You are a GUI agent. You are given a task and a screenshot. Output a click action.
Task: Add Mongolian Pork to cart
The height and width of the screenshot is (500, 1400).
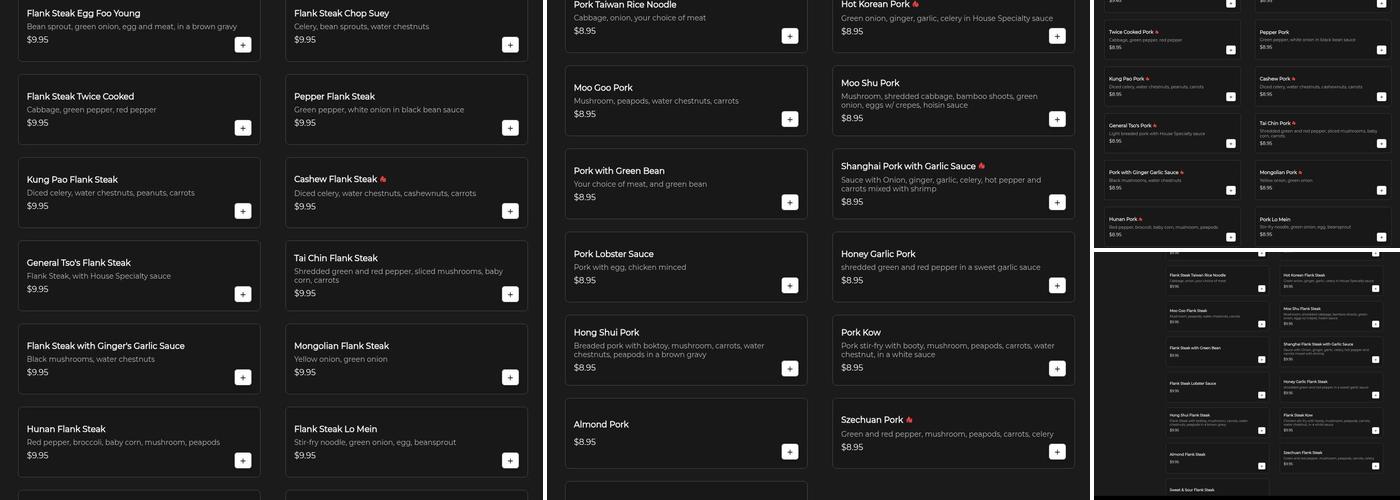(x=1382, y=190)
